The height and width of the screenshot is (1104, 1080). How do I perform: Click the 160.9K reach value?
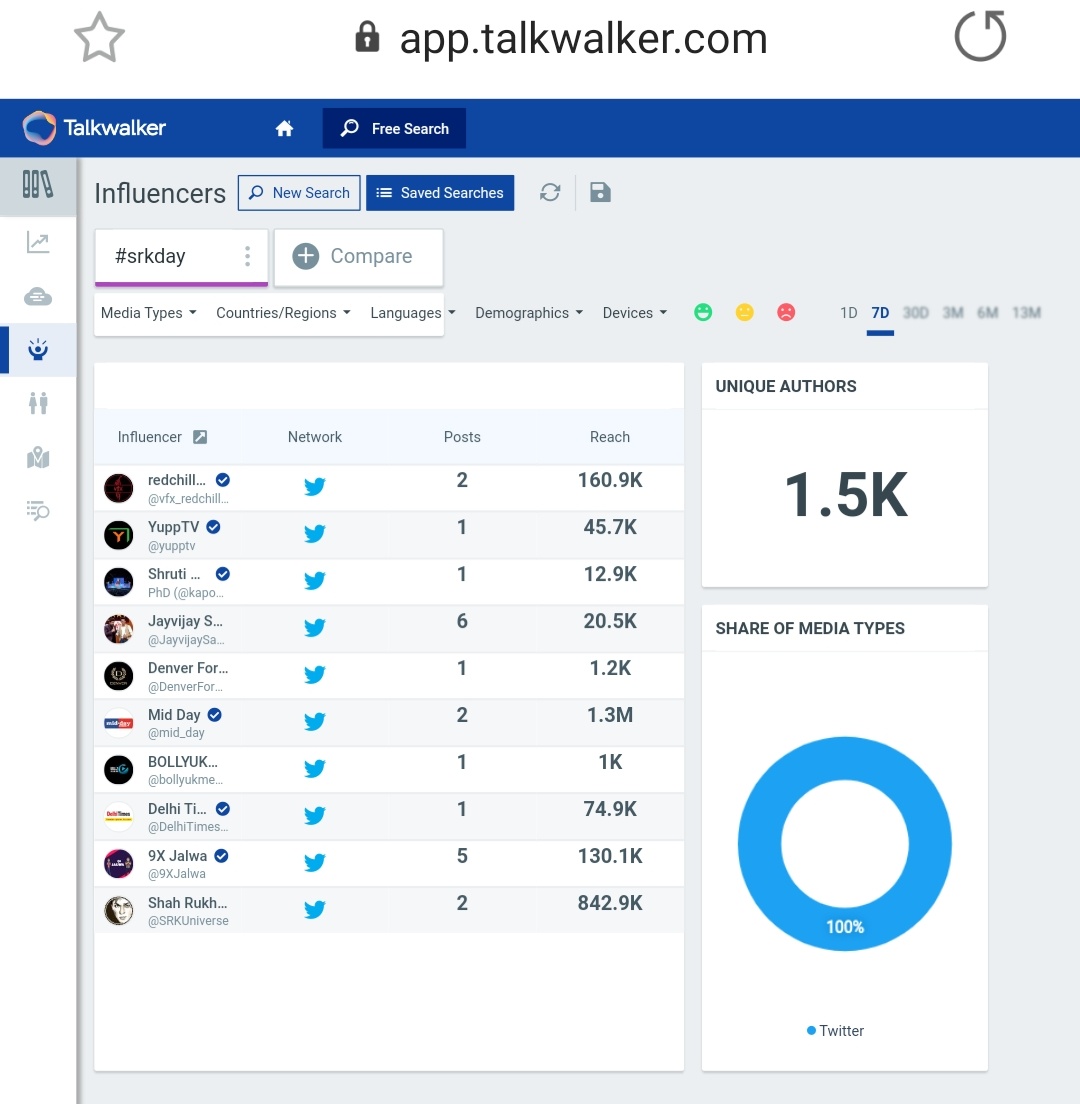[x=610, y=480]
